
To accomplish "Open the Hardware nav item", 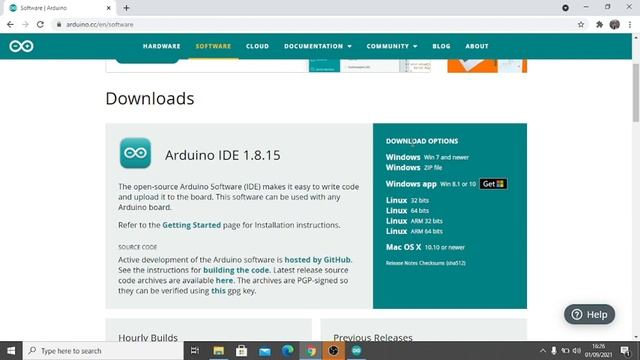I will tap(162, 46).
